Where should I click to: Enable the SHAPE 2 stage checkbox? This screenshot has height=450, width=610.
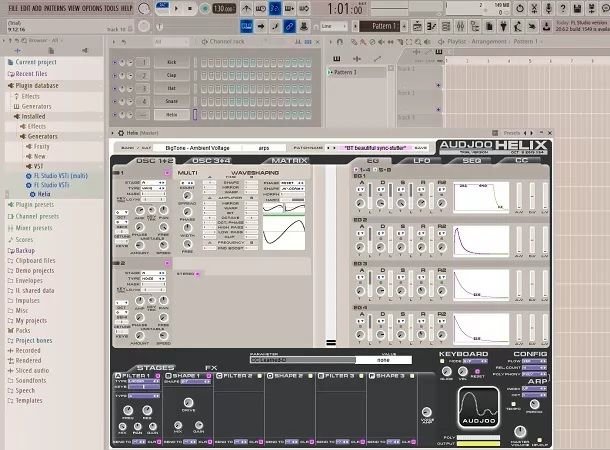pos(310,376)
